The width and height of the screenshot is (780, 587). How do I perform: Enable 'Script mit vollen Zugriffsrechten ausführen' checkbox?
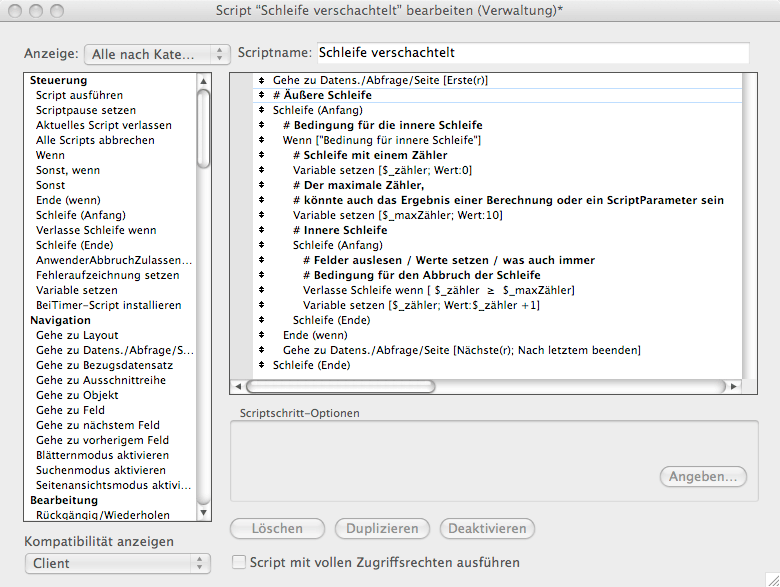tap(239, 563)
